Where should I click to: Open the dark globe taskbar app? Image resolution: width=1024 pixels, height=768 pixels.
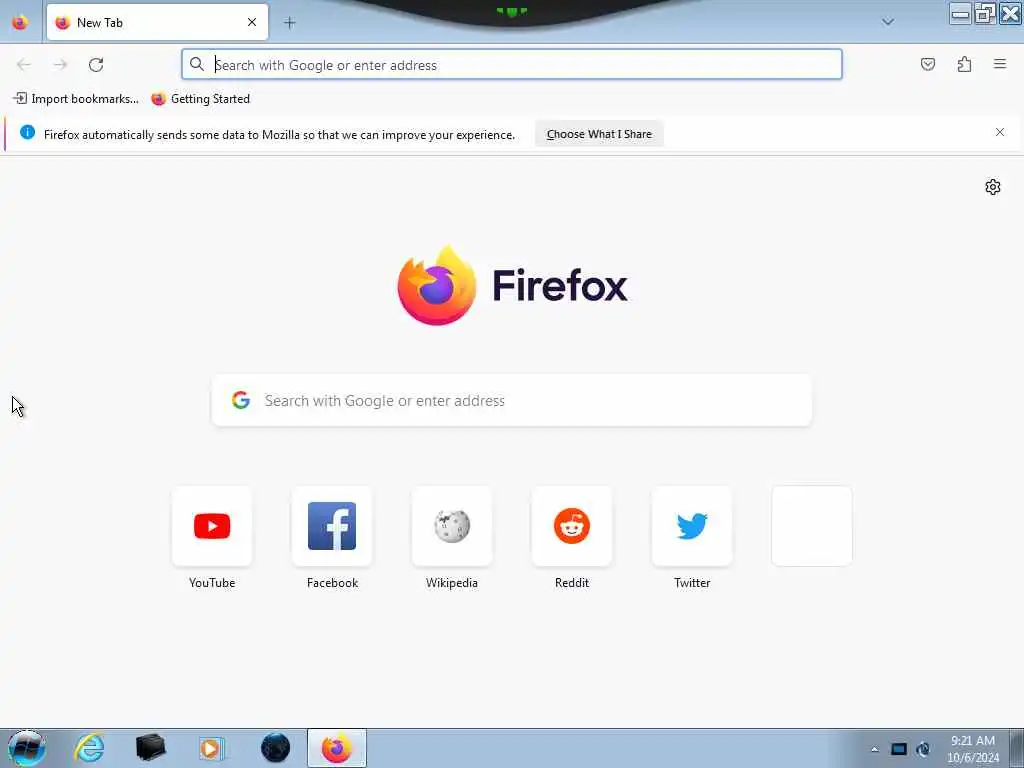[275, 748]
